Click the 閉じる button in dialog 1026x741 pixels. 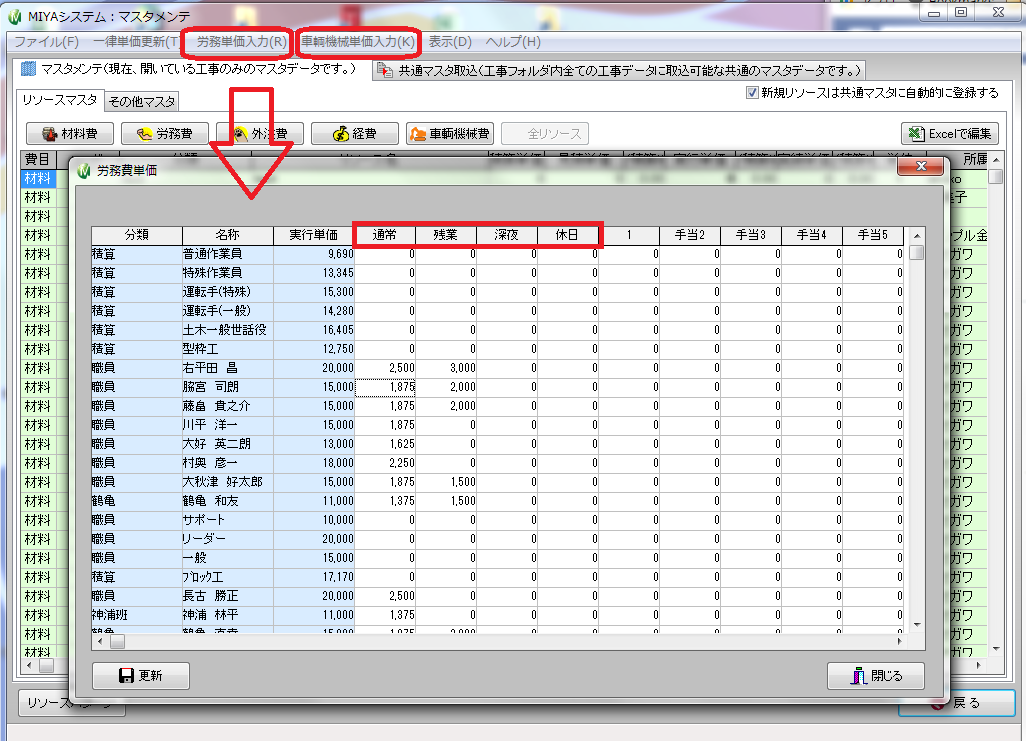pyautogui.click(x=876, y=676)
